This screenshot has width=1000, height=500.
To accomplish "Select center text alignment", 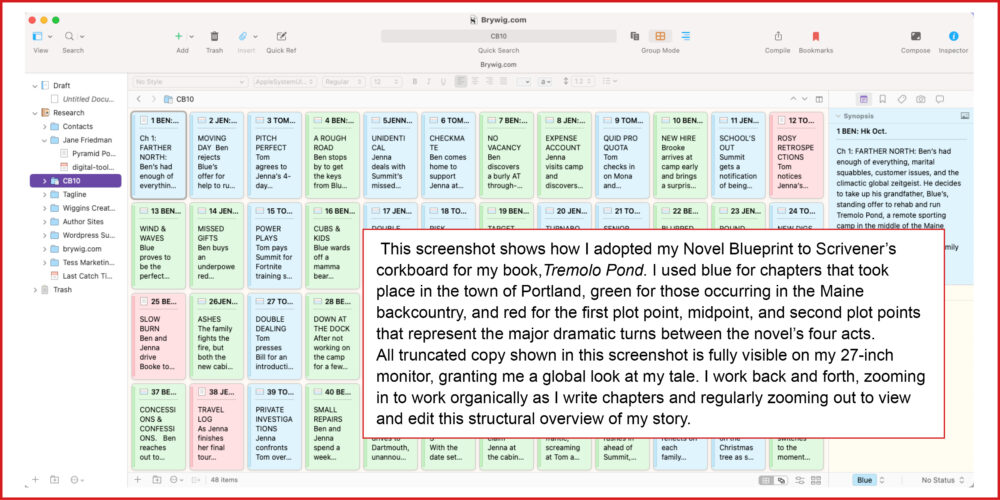I will [x=474, y=82].
